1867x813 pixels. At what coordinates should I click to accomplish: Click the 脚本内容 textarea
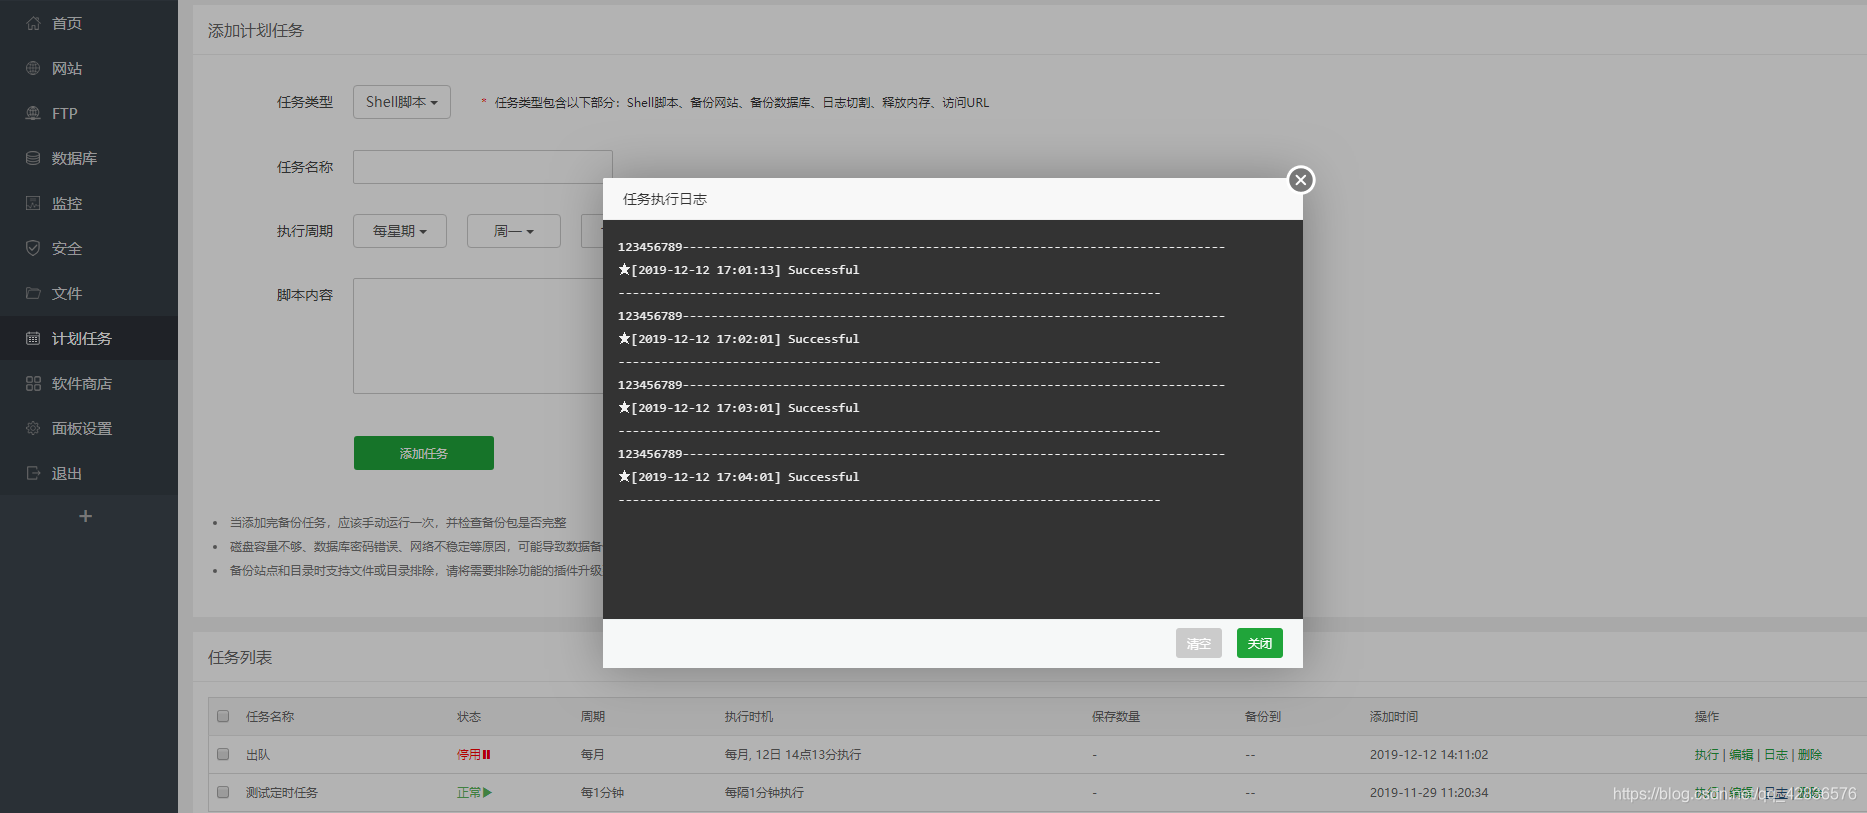[478, 336]
